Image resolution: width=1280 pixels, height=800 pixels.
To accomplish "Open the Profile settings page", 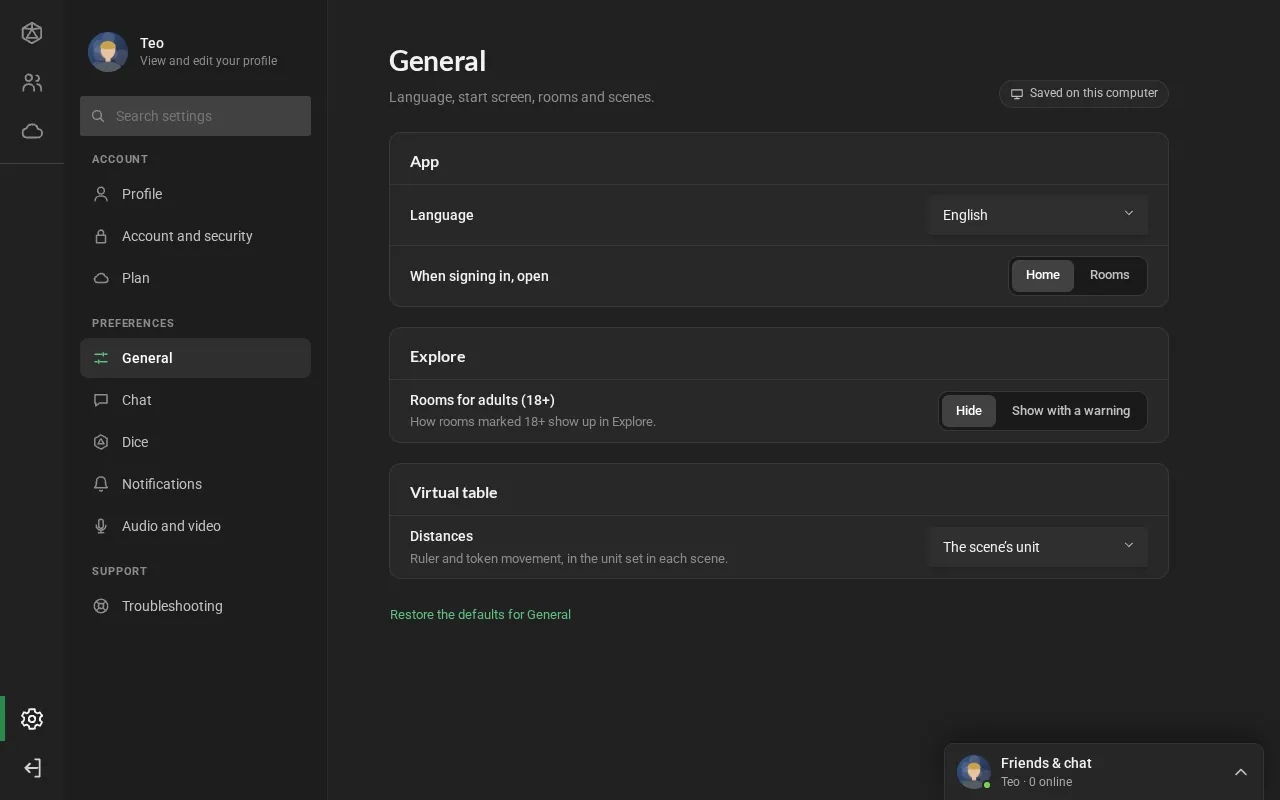I will pos(195,194).
